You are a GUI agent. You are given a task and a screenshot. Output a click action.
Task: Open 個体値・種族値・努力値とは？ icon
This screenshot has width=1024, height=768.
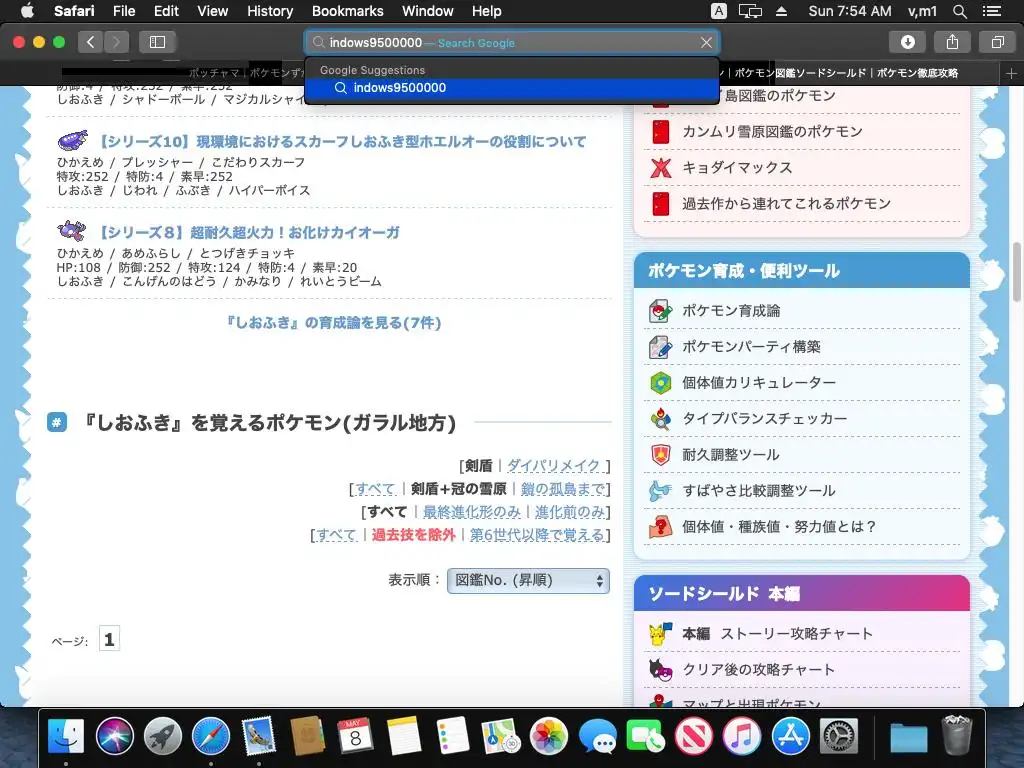pos(660,526)
